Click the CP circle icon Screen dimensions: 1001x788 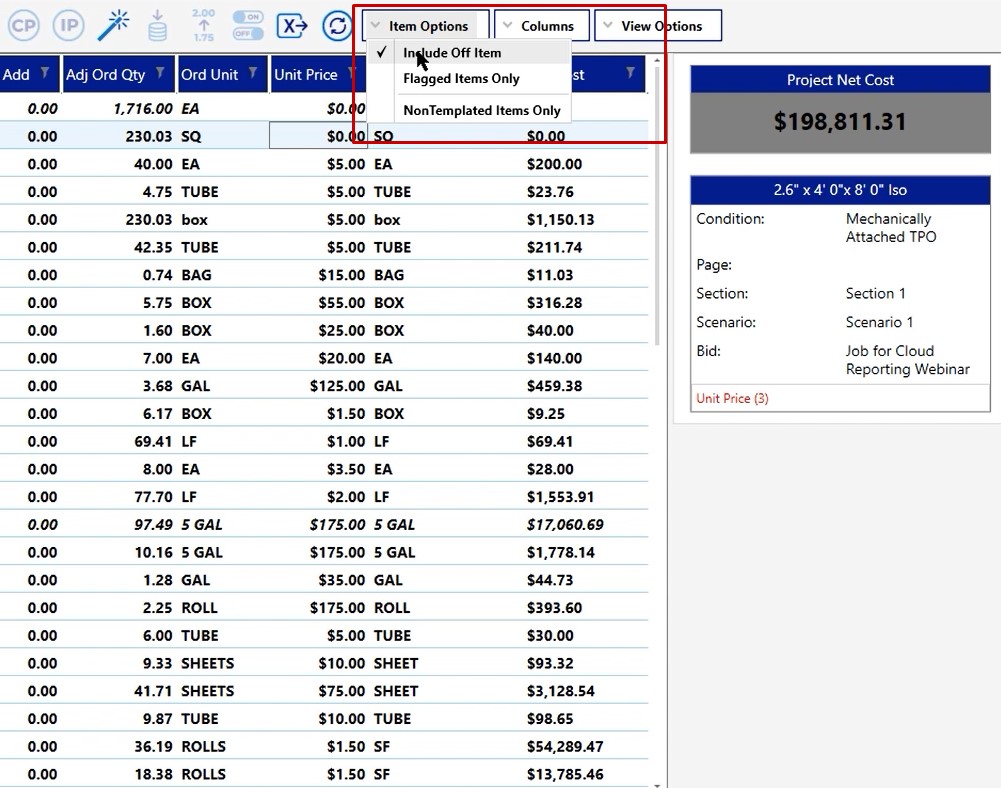point(23,24)
